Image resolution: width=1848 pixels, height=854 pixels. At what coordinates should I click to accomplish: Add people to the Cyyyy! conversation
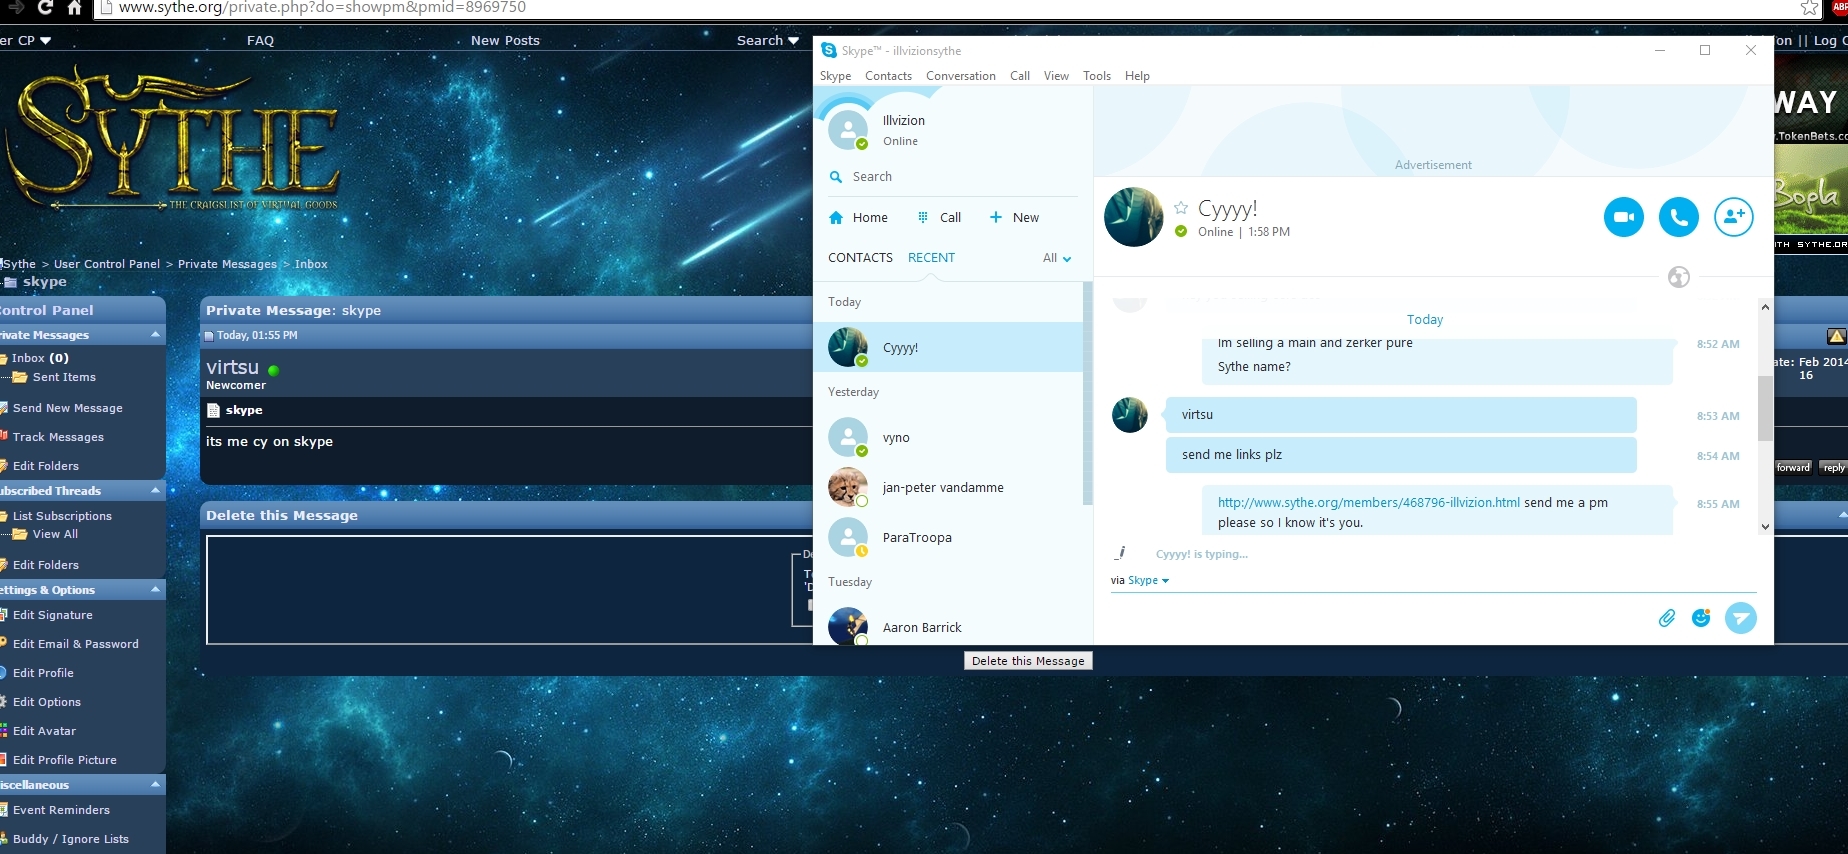[1733, 217]
